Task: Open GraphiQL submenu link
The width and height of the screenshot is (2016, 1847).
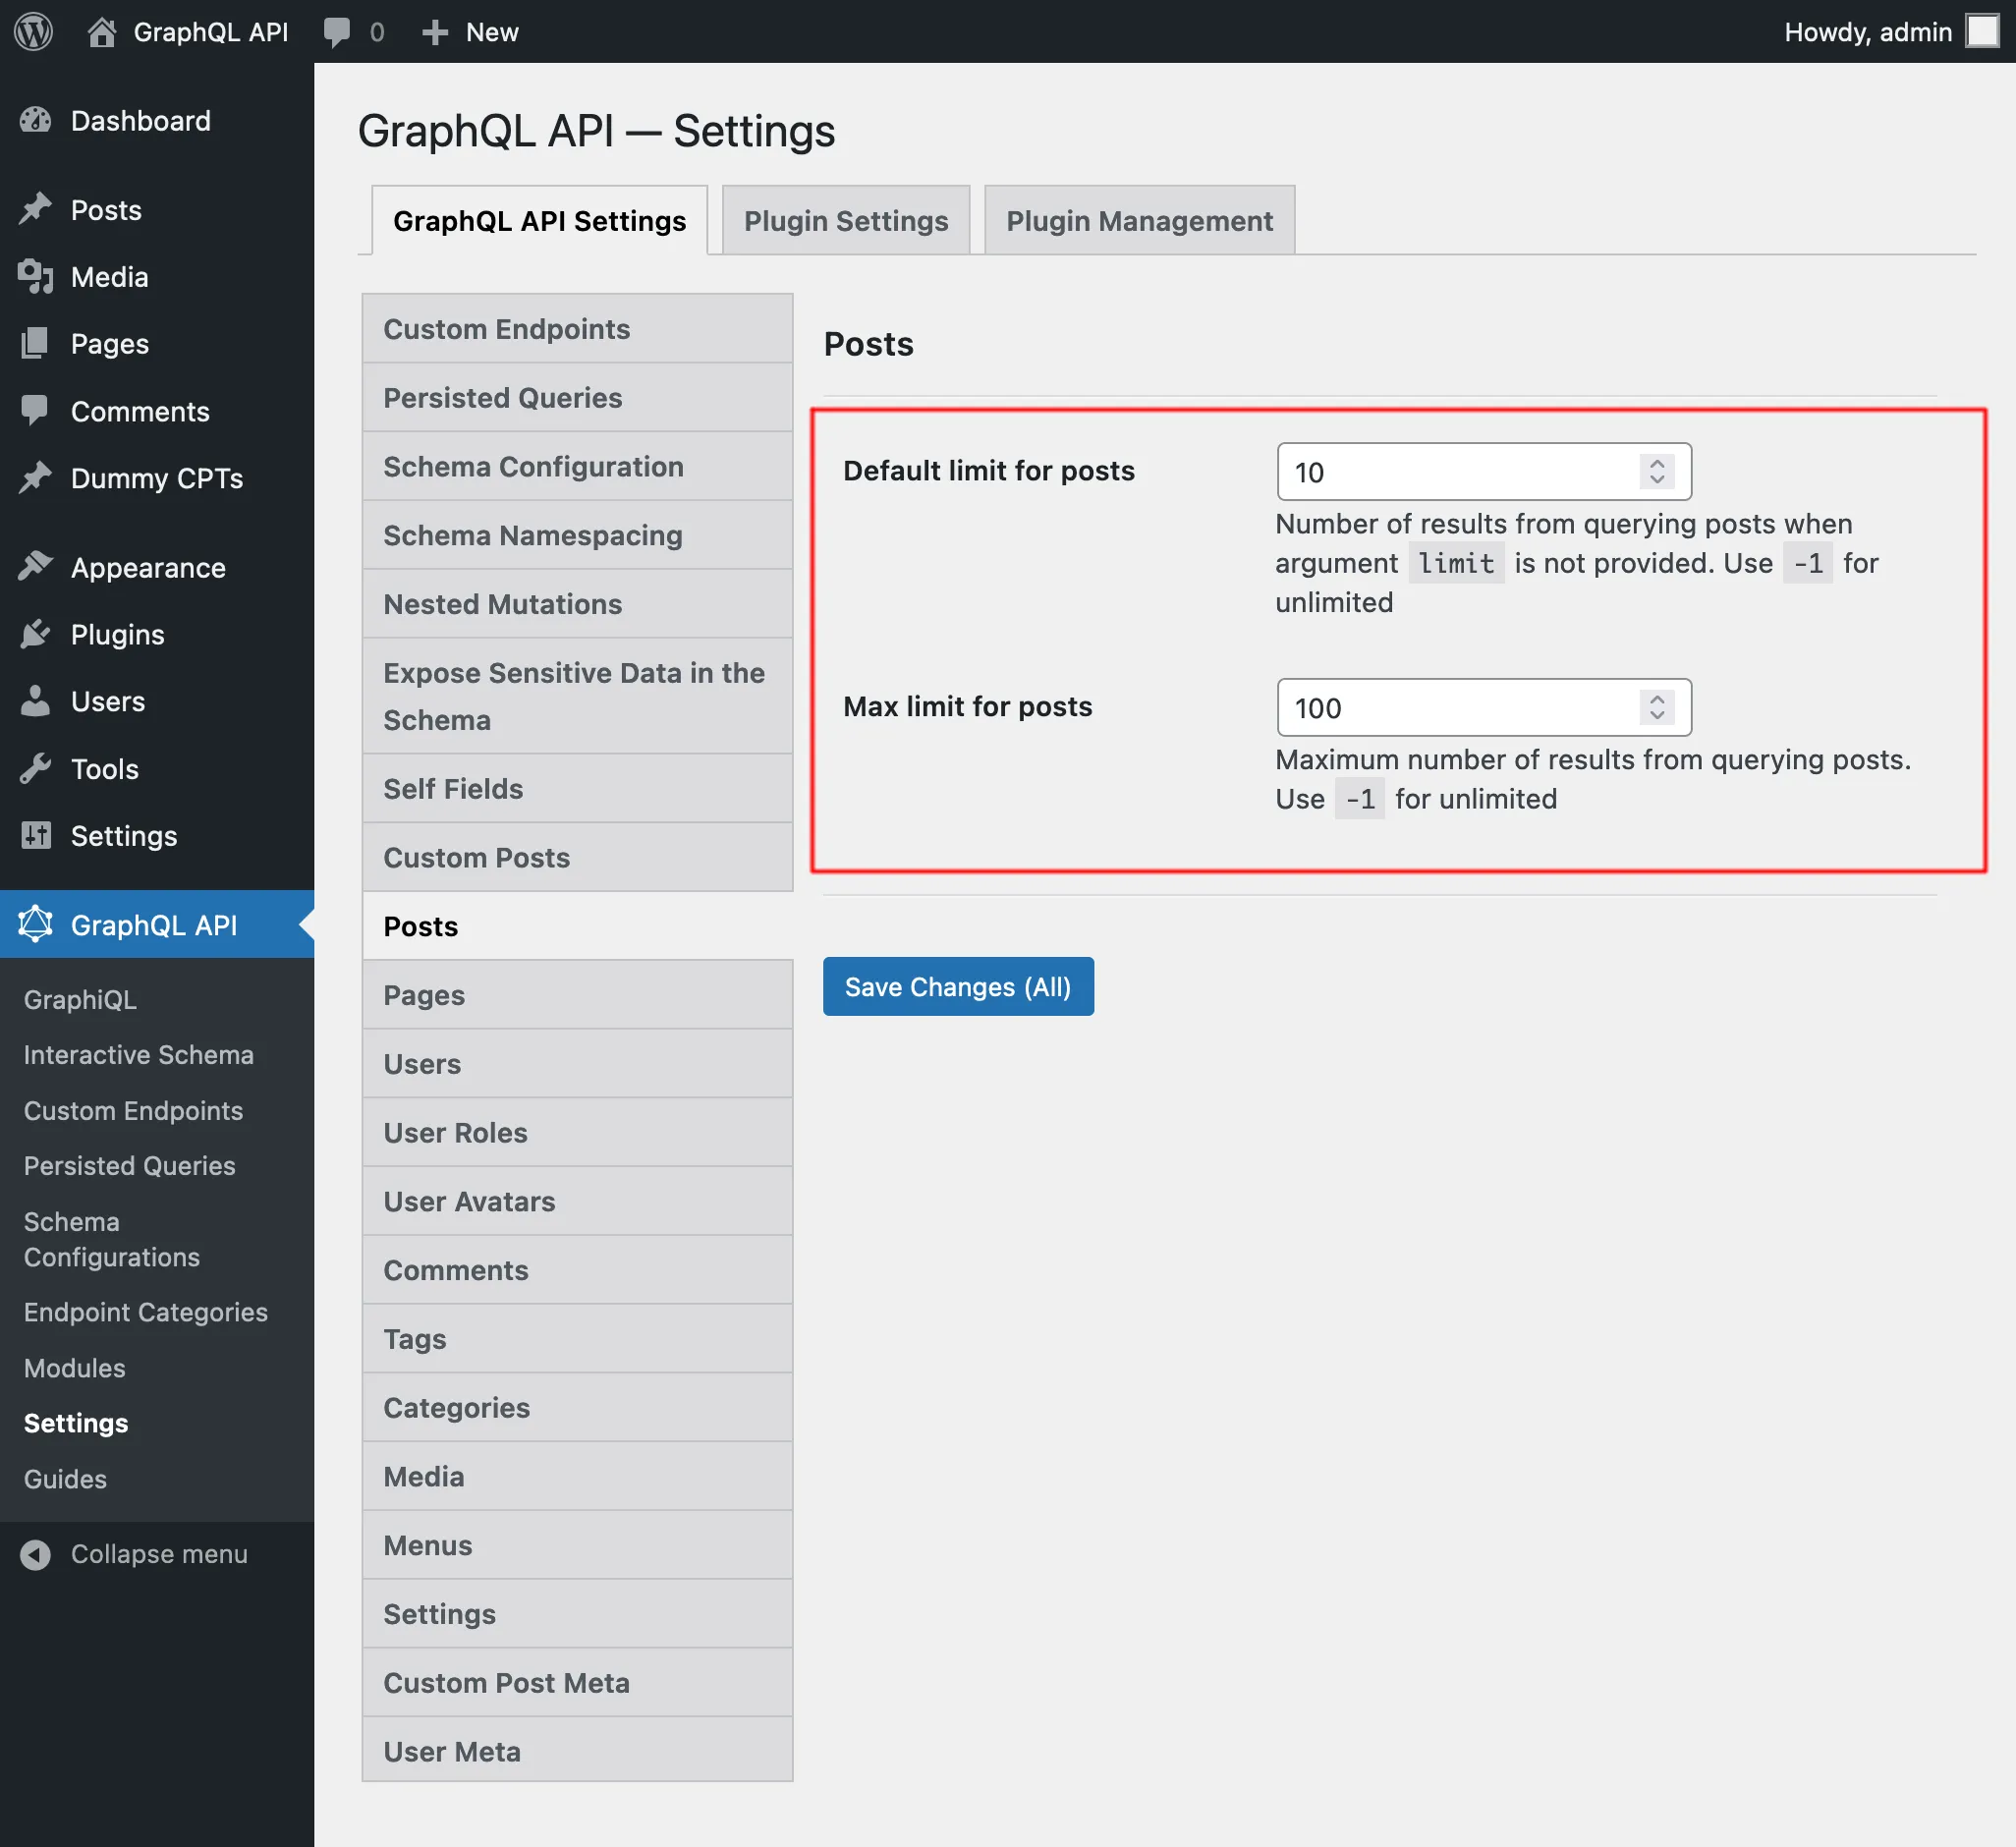Action: tap(80, 1000)
